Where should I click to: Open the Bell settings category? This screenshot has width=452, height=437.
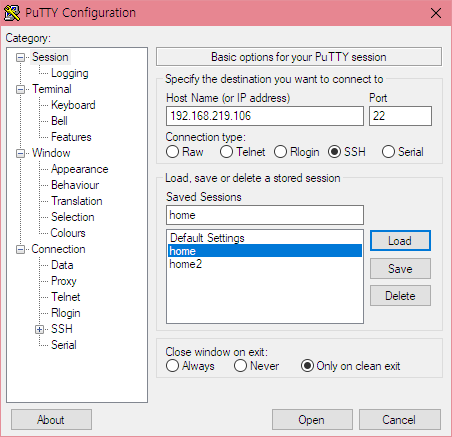59,121
